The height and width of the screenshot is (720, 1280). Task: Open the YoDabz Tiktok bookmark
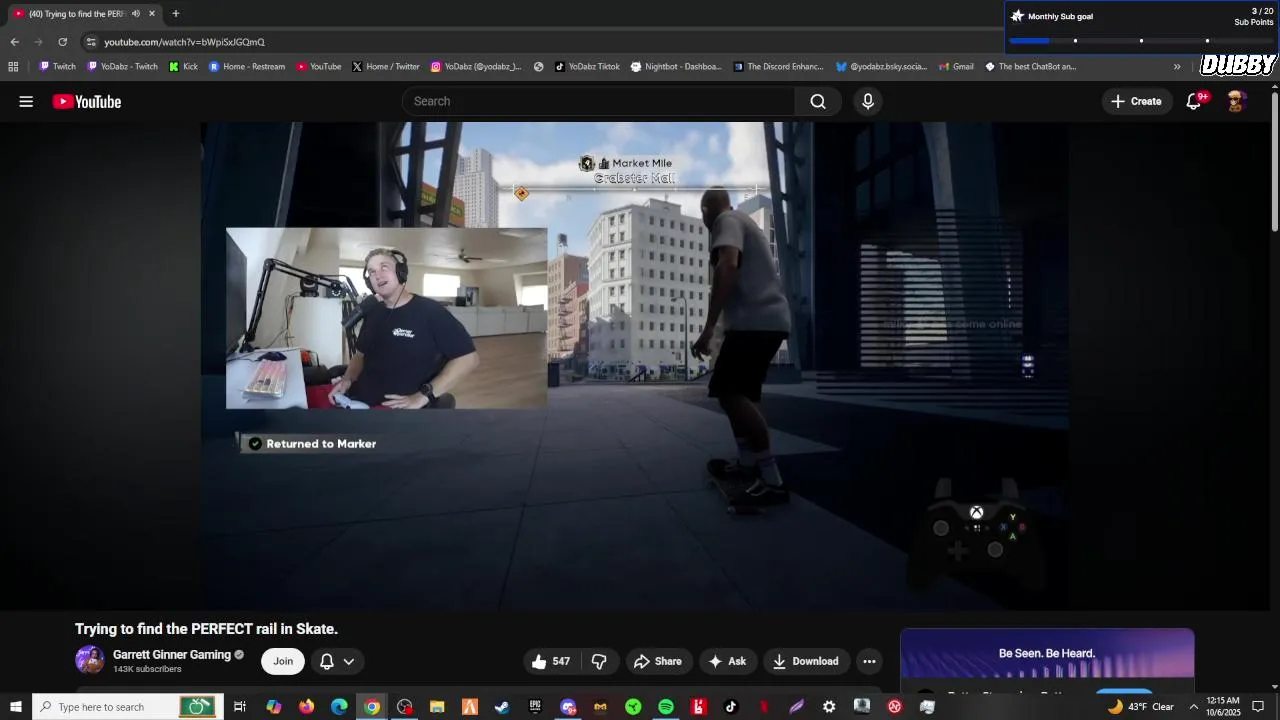[587, 67]
